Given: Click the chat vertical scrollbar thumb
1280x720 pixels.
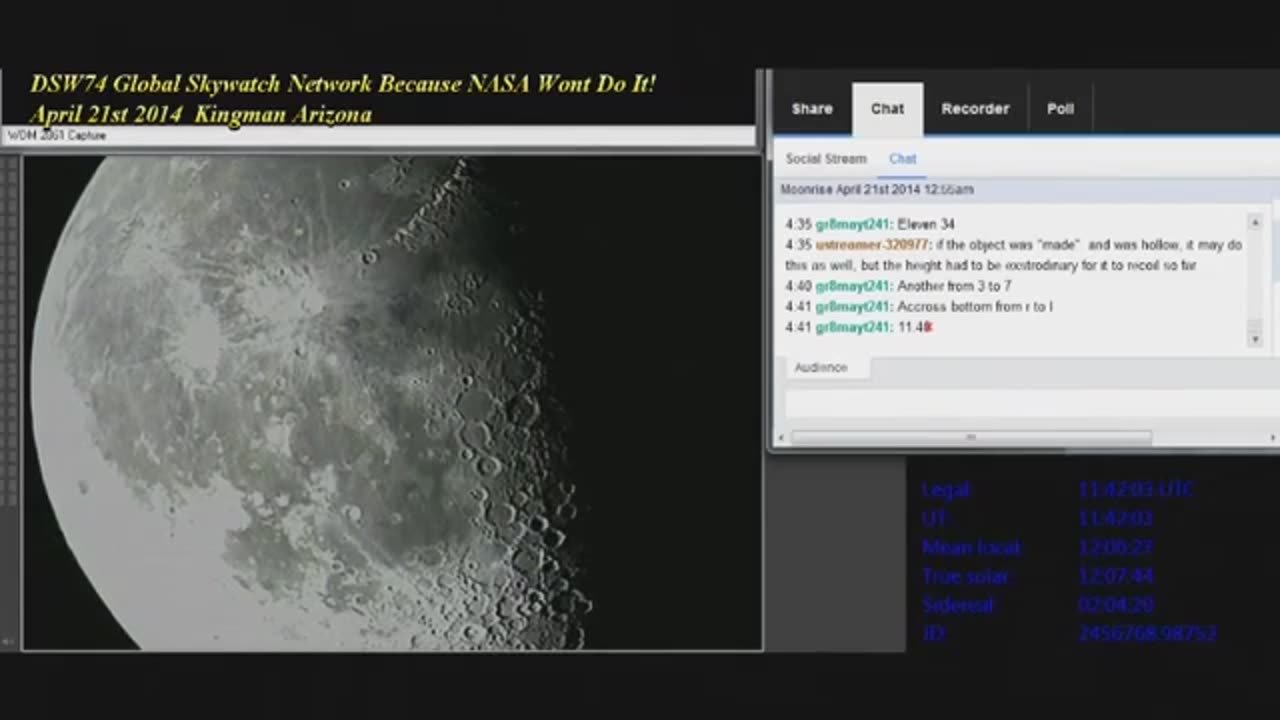Looking at the screenshot, I should click(x=1256, y=325).
